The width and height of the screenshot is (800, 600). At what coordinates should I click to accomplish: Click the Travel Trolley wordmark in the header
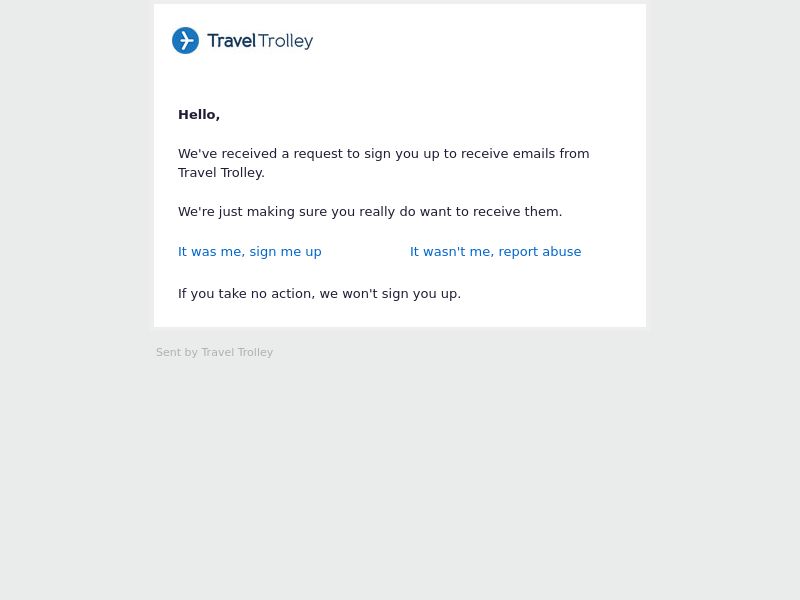260,41
